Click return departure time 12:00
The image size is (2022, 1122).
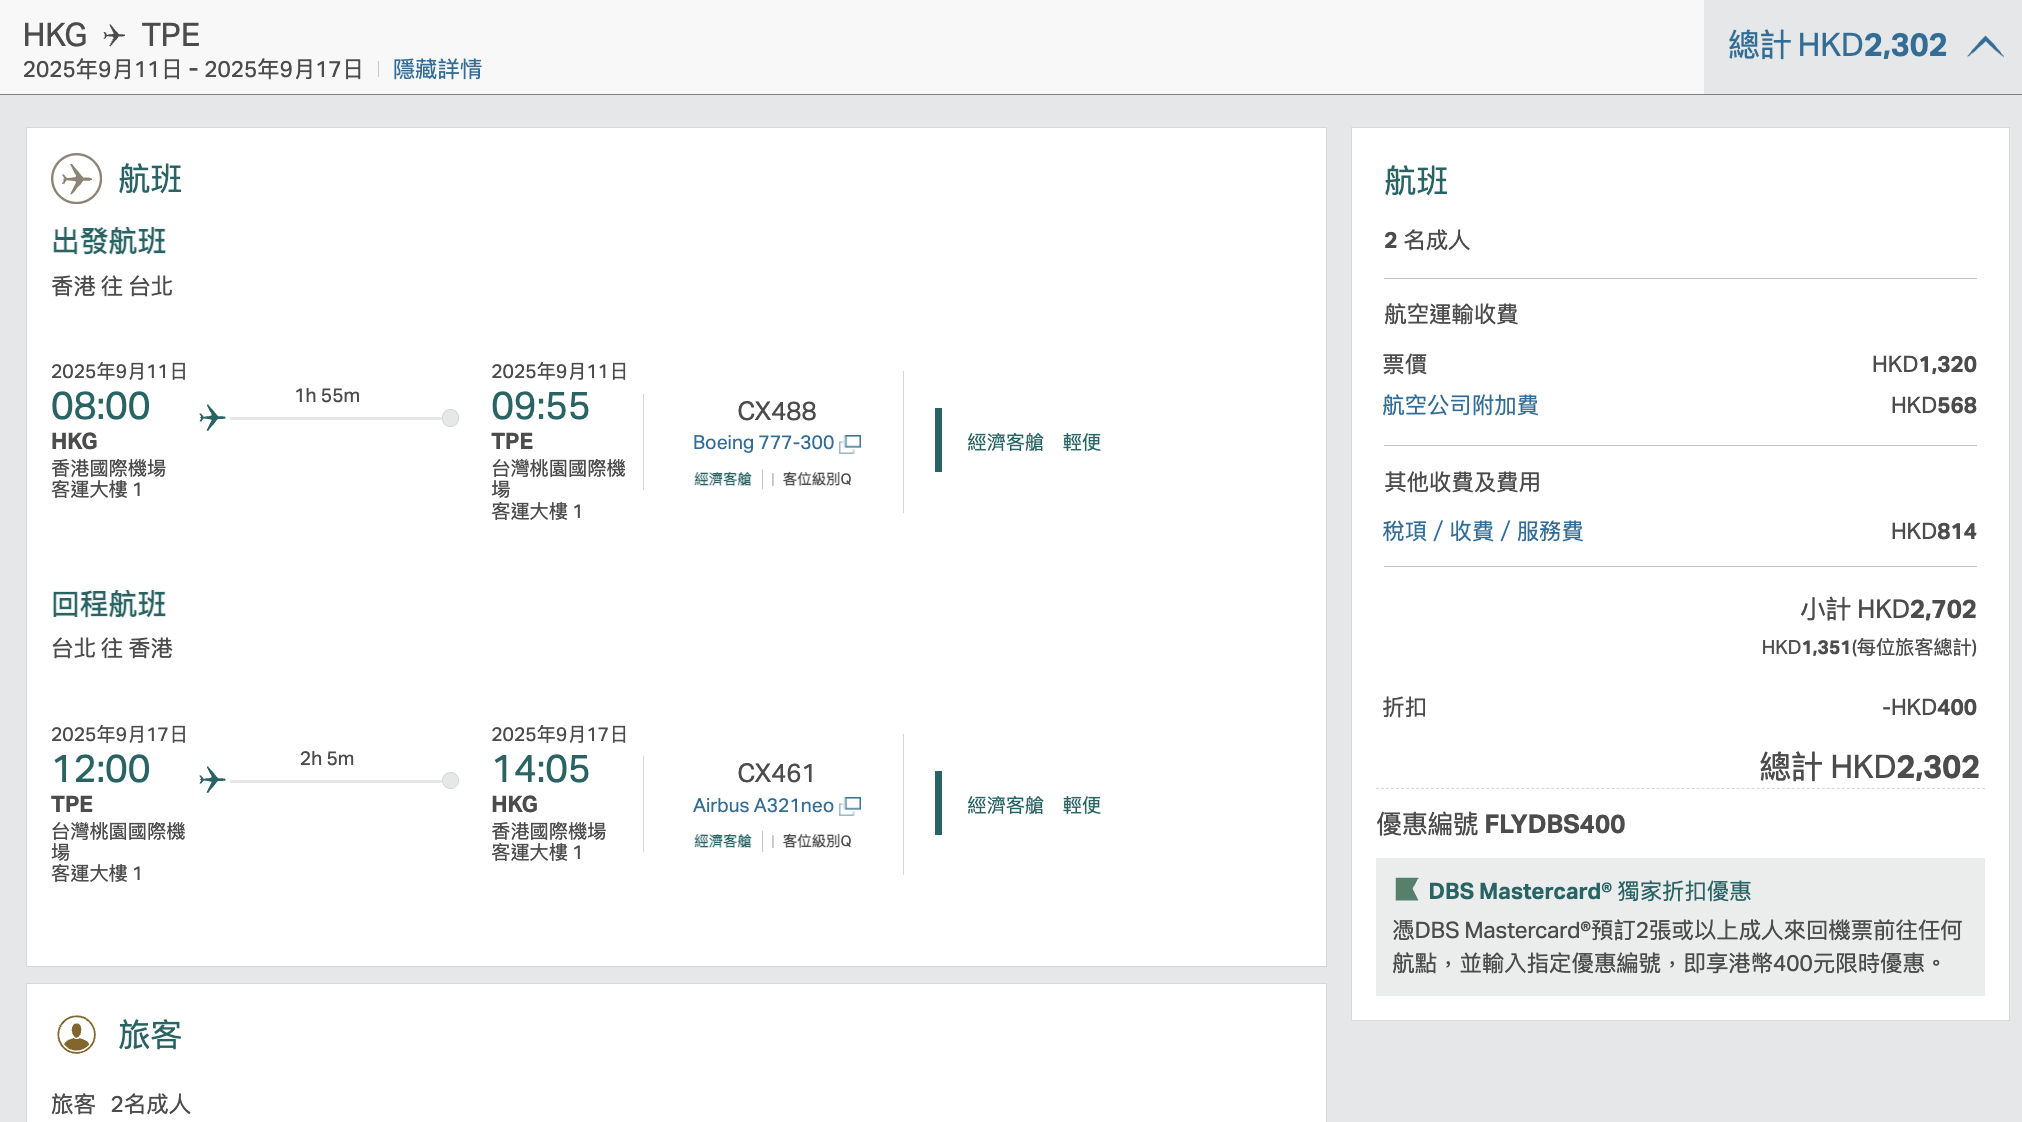101,769
